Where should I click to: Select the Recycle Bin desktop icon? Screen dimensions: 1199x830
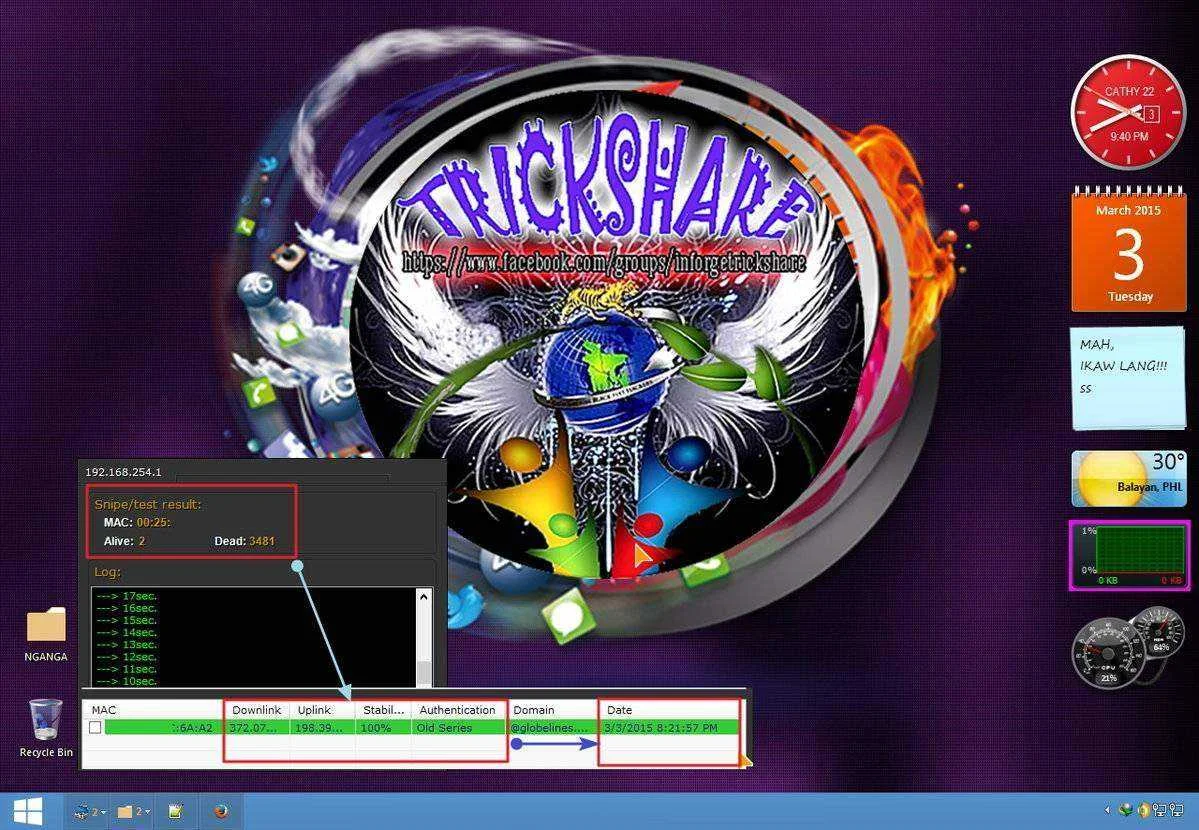[x=46, y=727]
